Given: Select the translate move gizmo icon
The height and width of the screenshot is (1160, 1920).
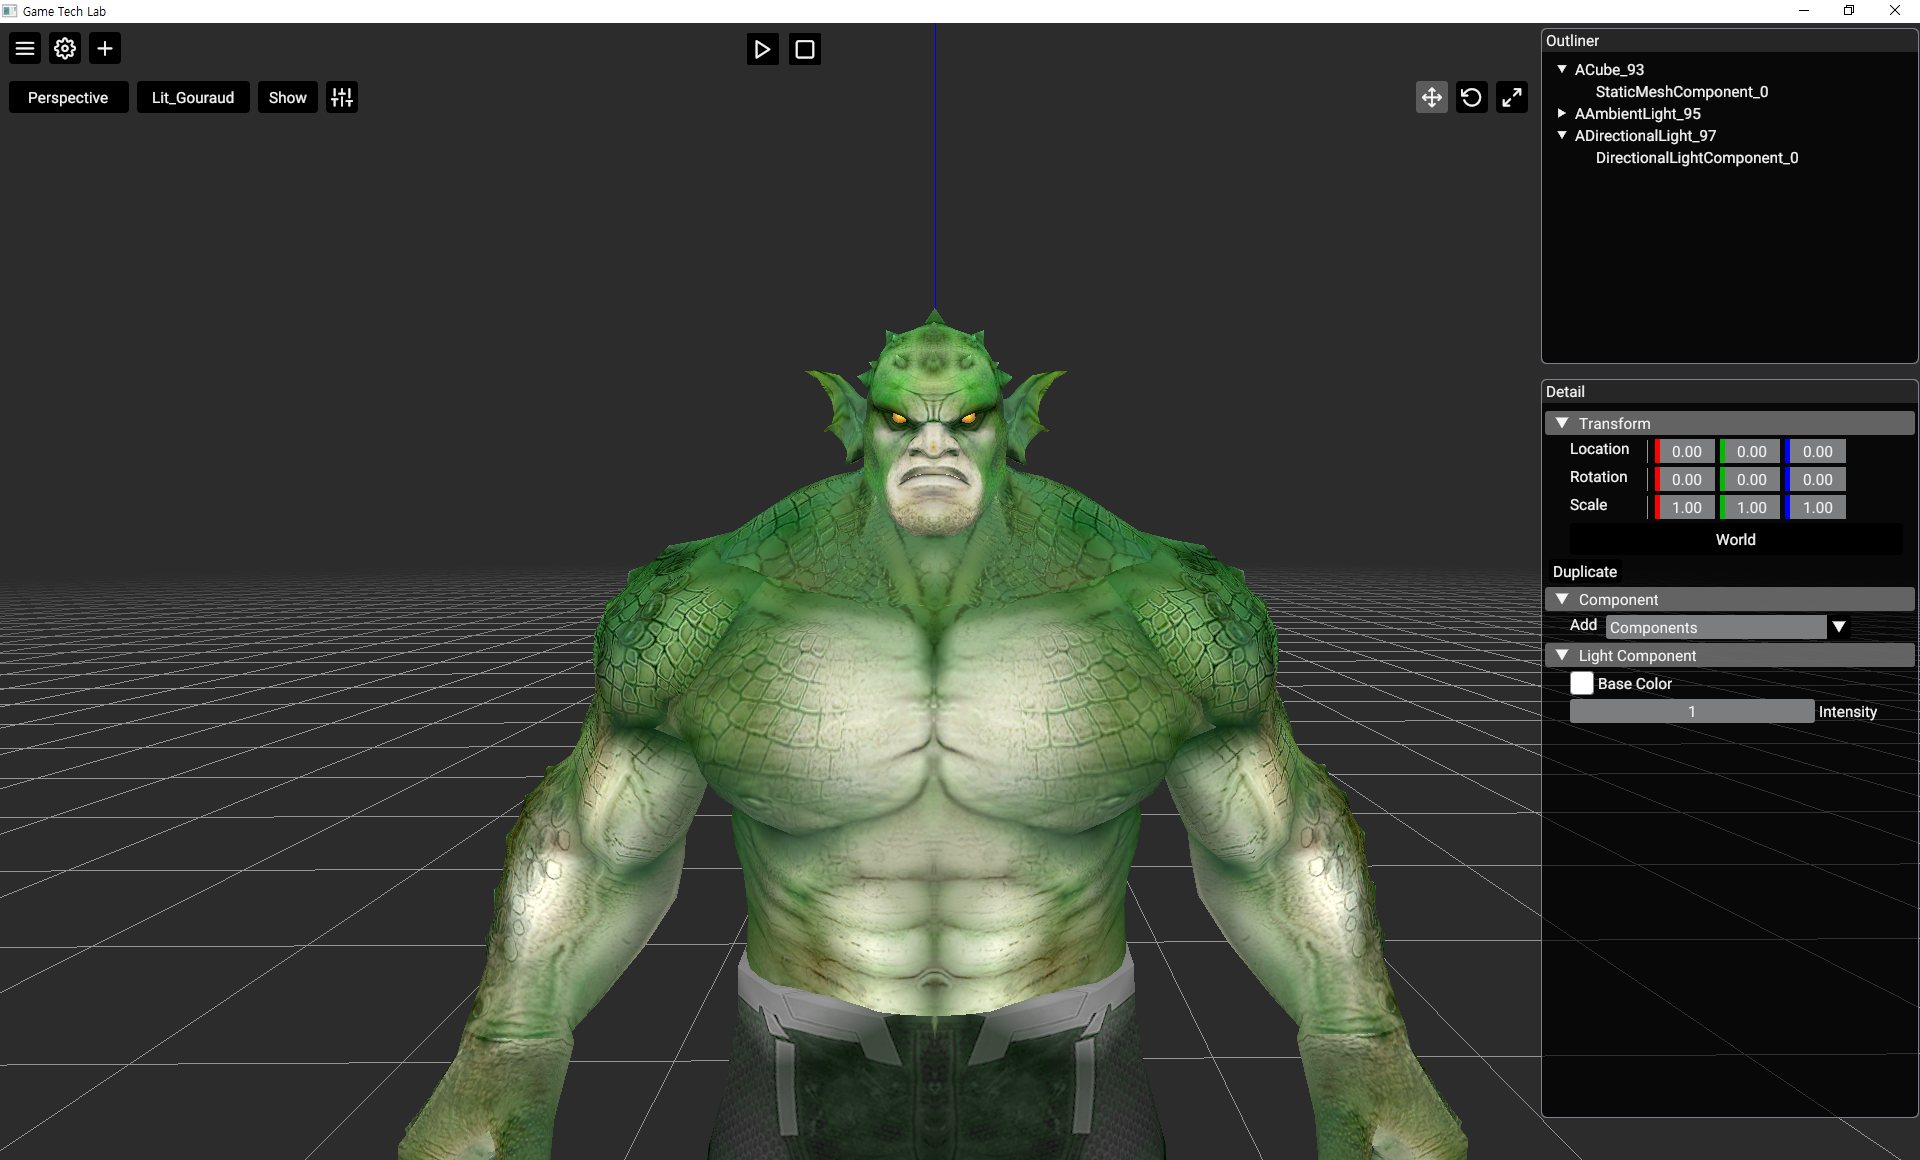Looking at the screenshot, I should pyautogui.click(x=1431, y=97).
